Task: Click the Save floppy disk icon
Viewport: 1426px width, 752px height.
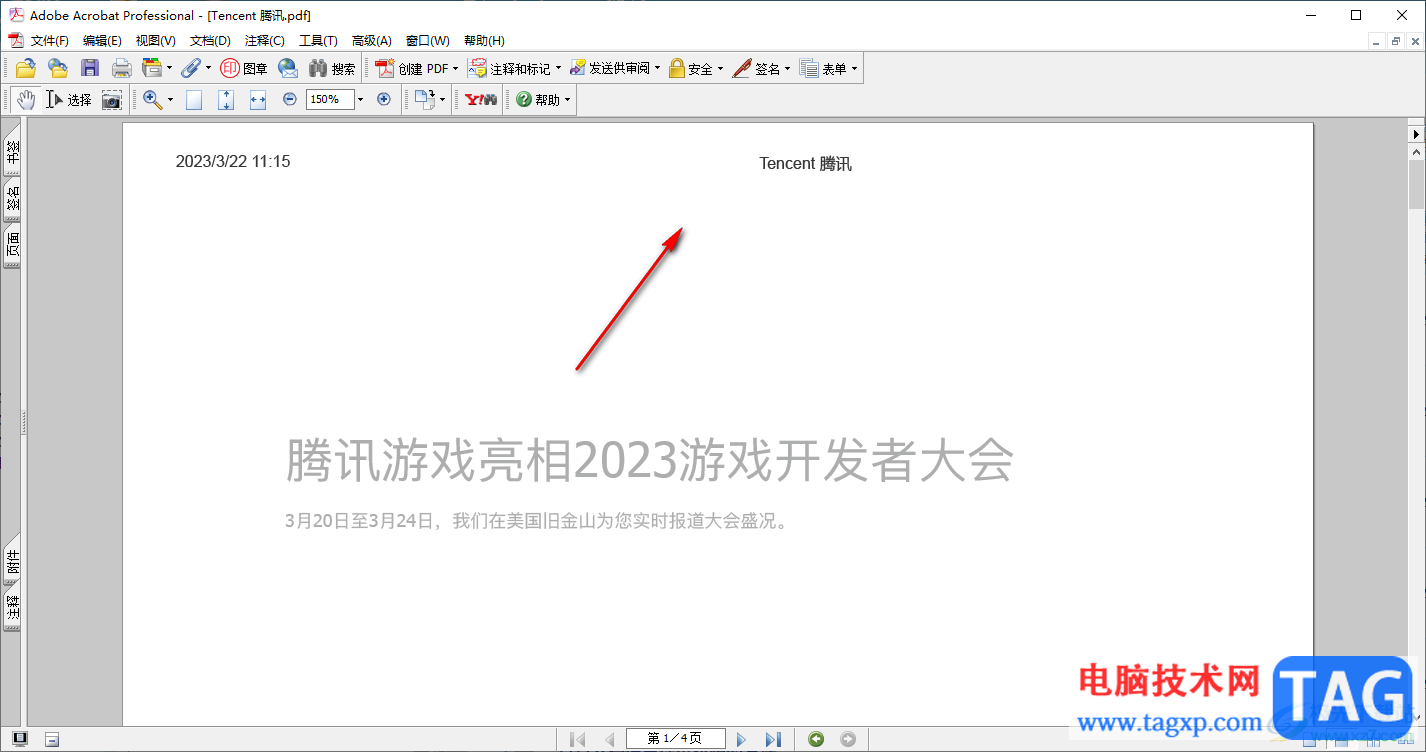Action: pyautogui.click(x=90, y=68)
